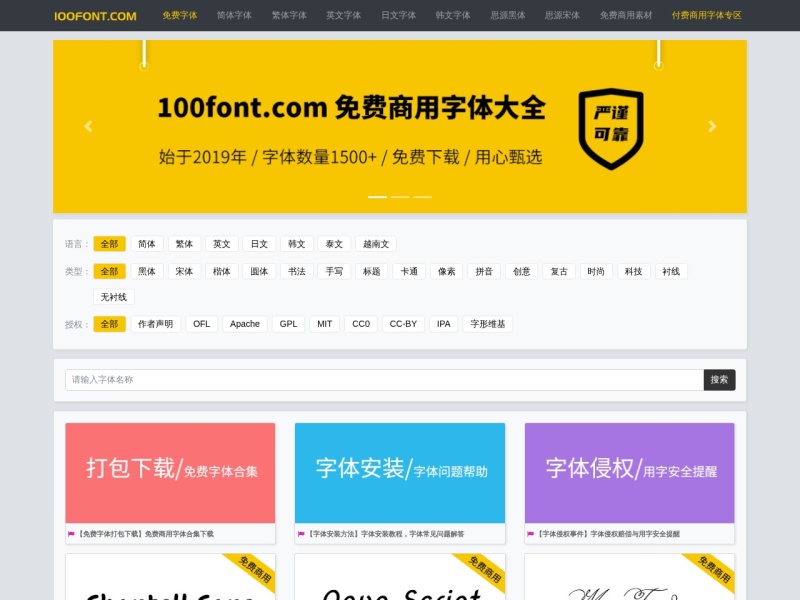The height and width of the screenshot is (600, 800).
Task: Go to previous carousel slide arrow
Action: pos(88,126)
